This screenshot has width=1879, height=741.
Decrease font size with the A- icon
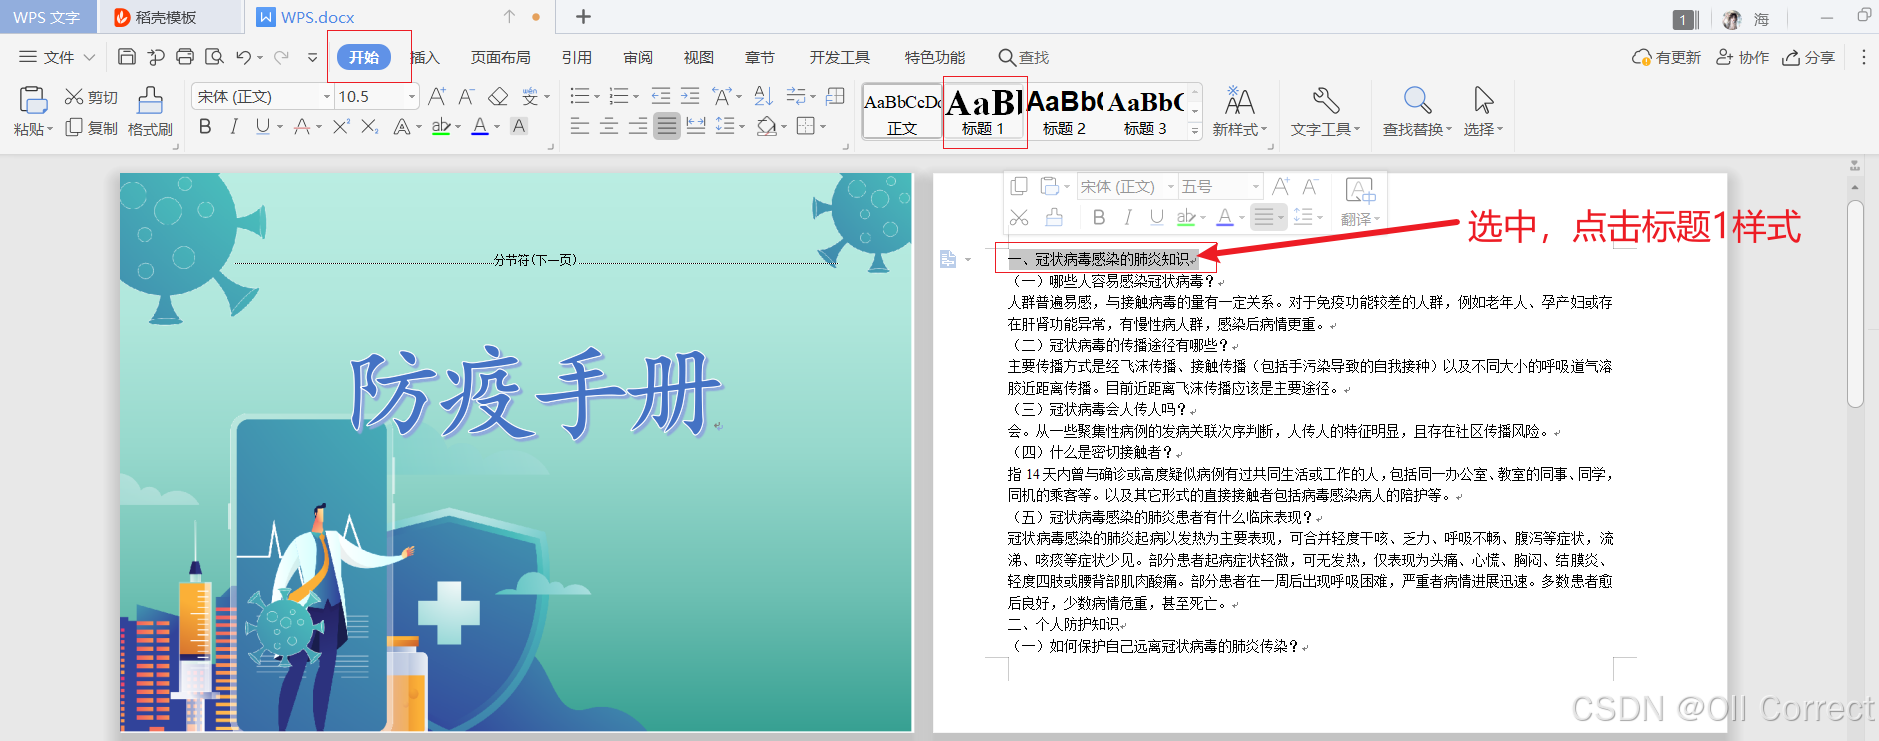click(x=466, y=96)
